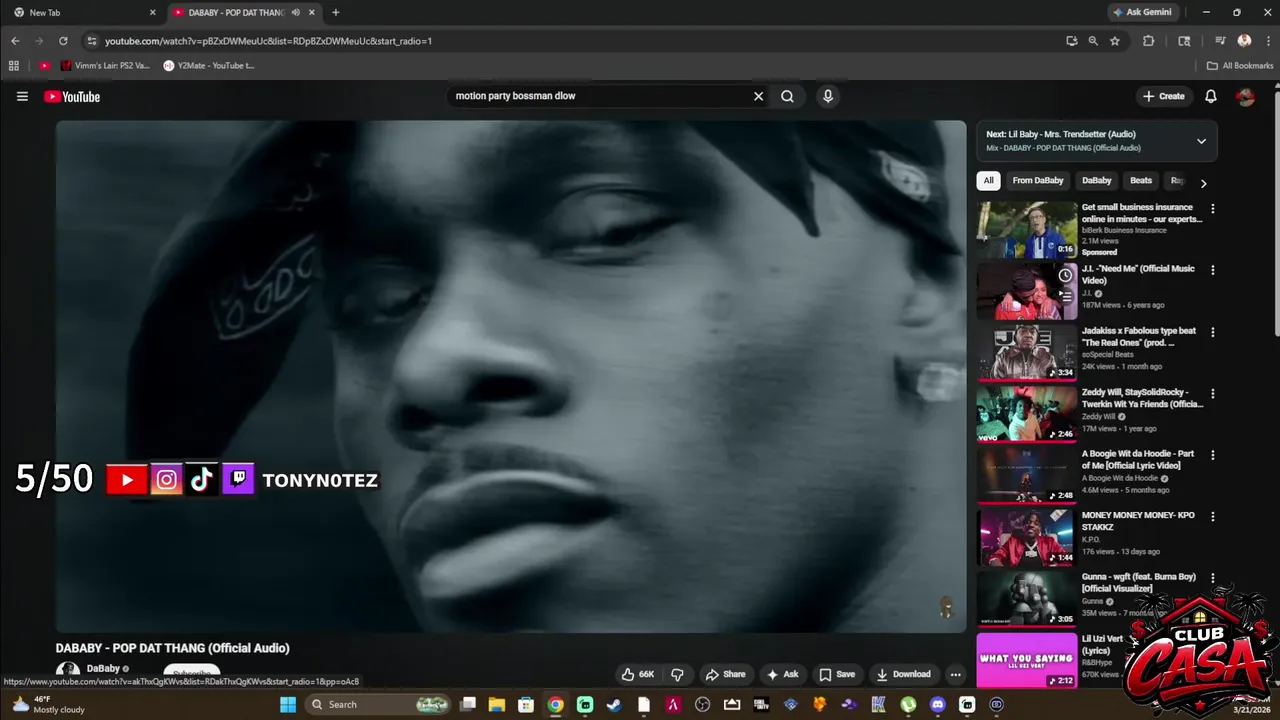
Task: Open Zeddy Will Twerkin video thumbnail
Action: point(1027,414)
